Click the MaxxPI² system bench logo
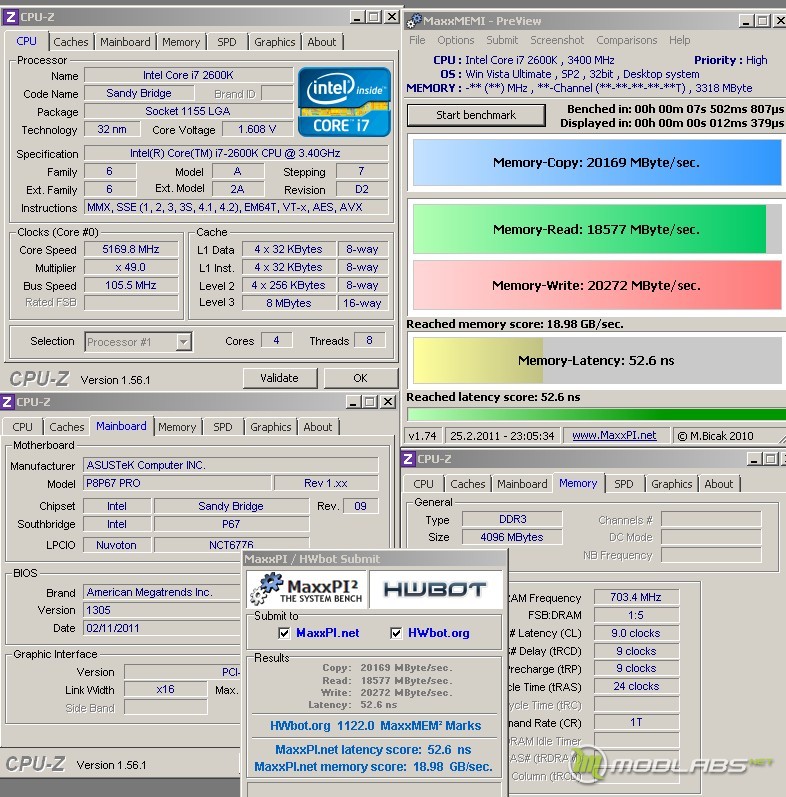Viewport: 786px width, 797px height. [308, 590]
